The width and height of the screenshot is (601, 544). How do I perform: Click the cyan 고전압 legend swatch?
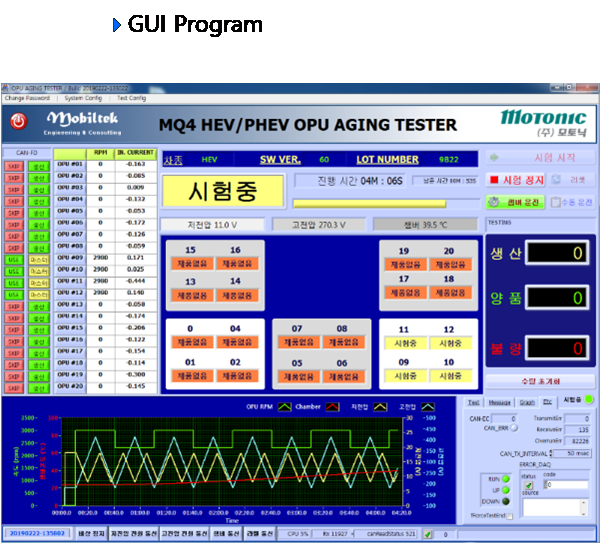click(x=428, y=407)
